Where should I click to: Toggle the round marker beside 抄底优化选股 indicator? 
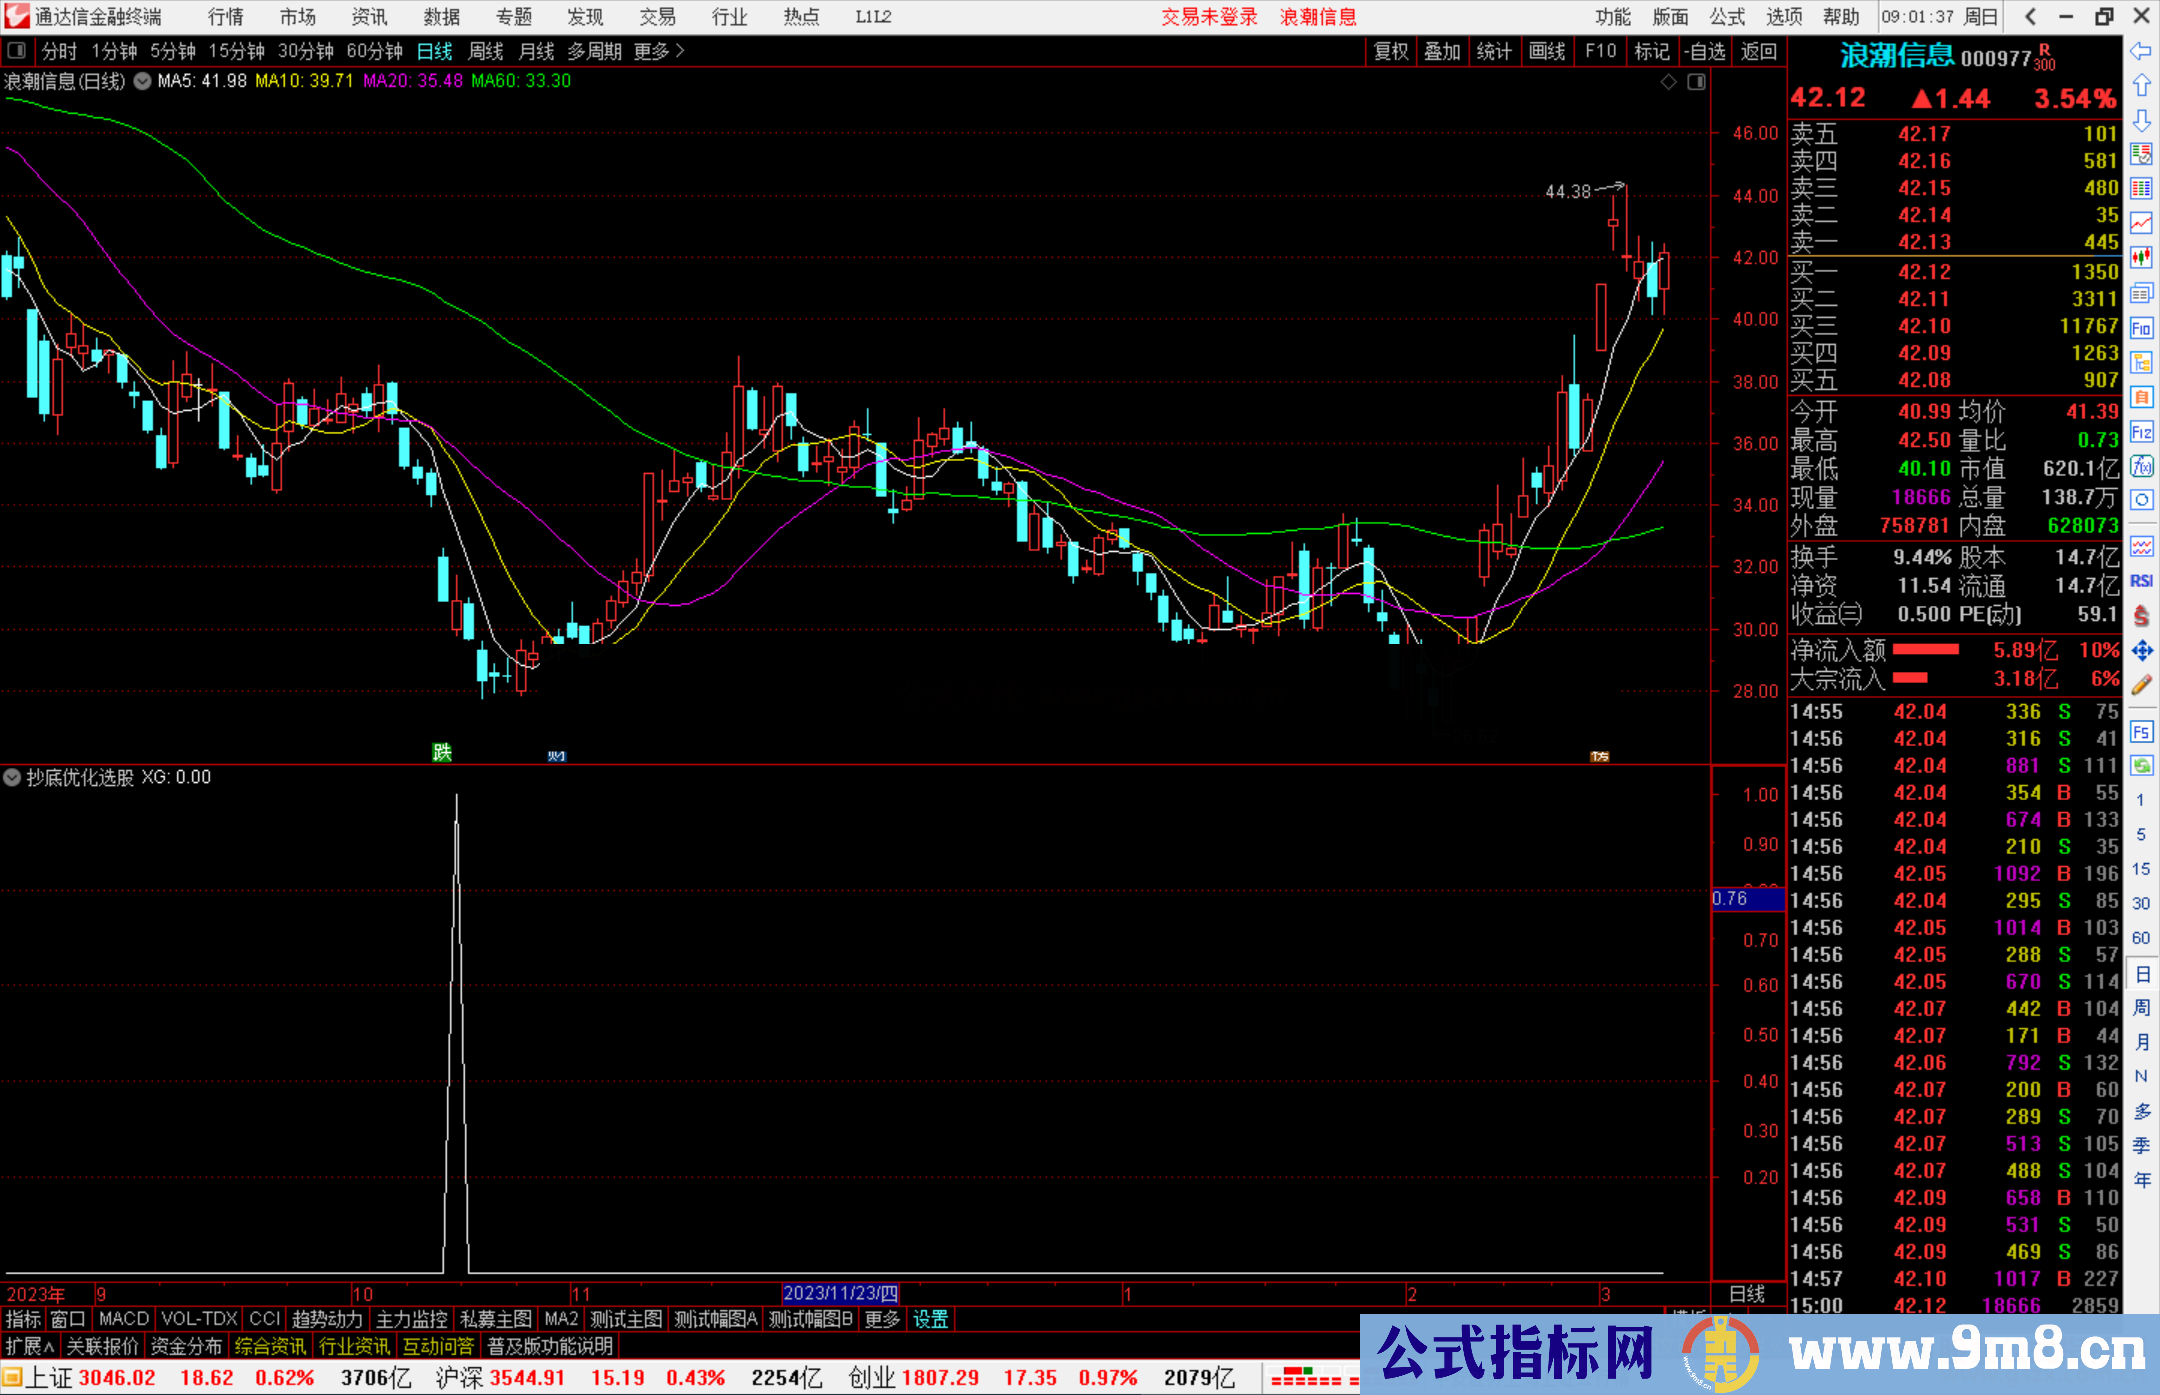click(x=12, y=777)
